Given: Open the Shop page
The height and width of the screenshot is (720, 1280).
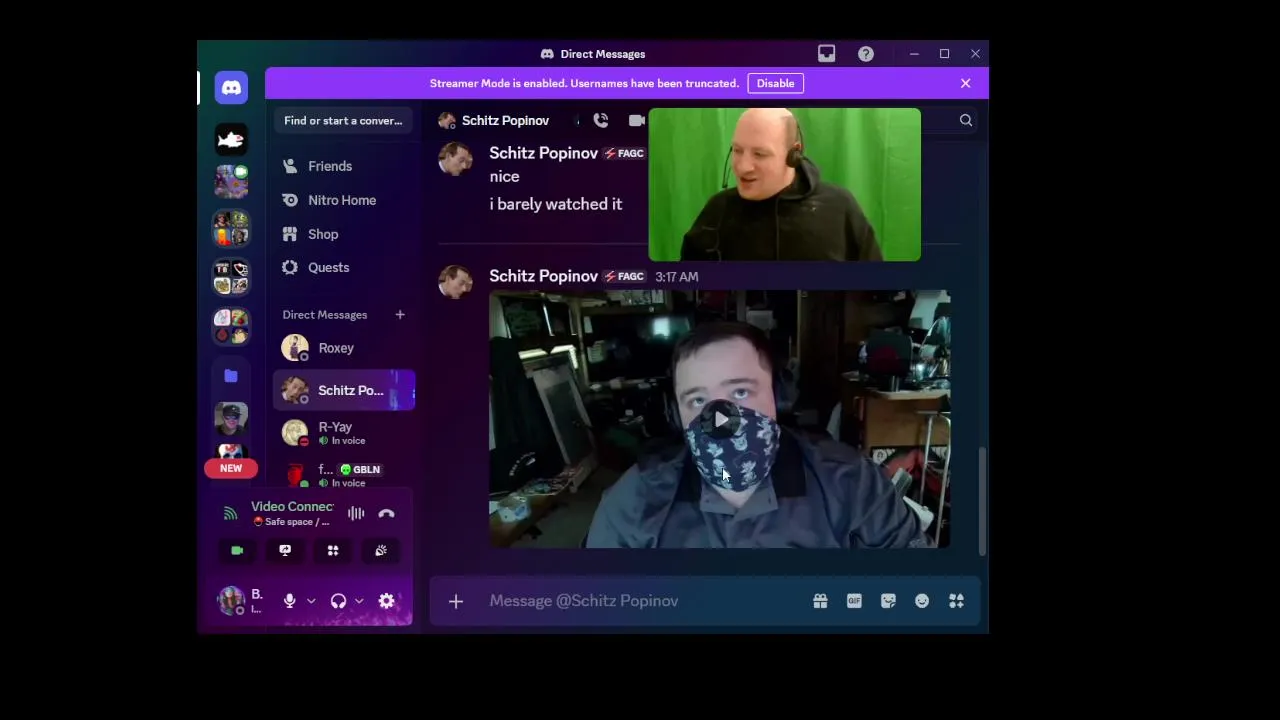Looking at the screenshot, I should click(x=344, y=234).
